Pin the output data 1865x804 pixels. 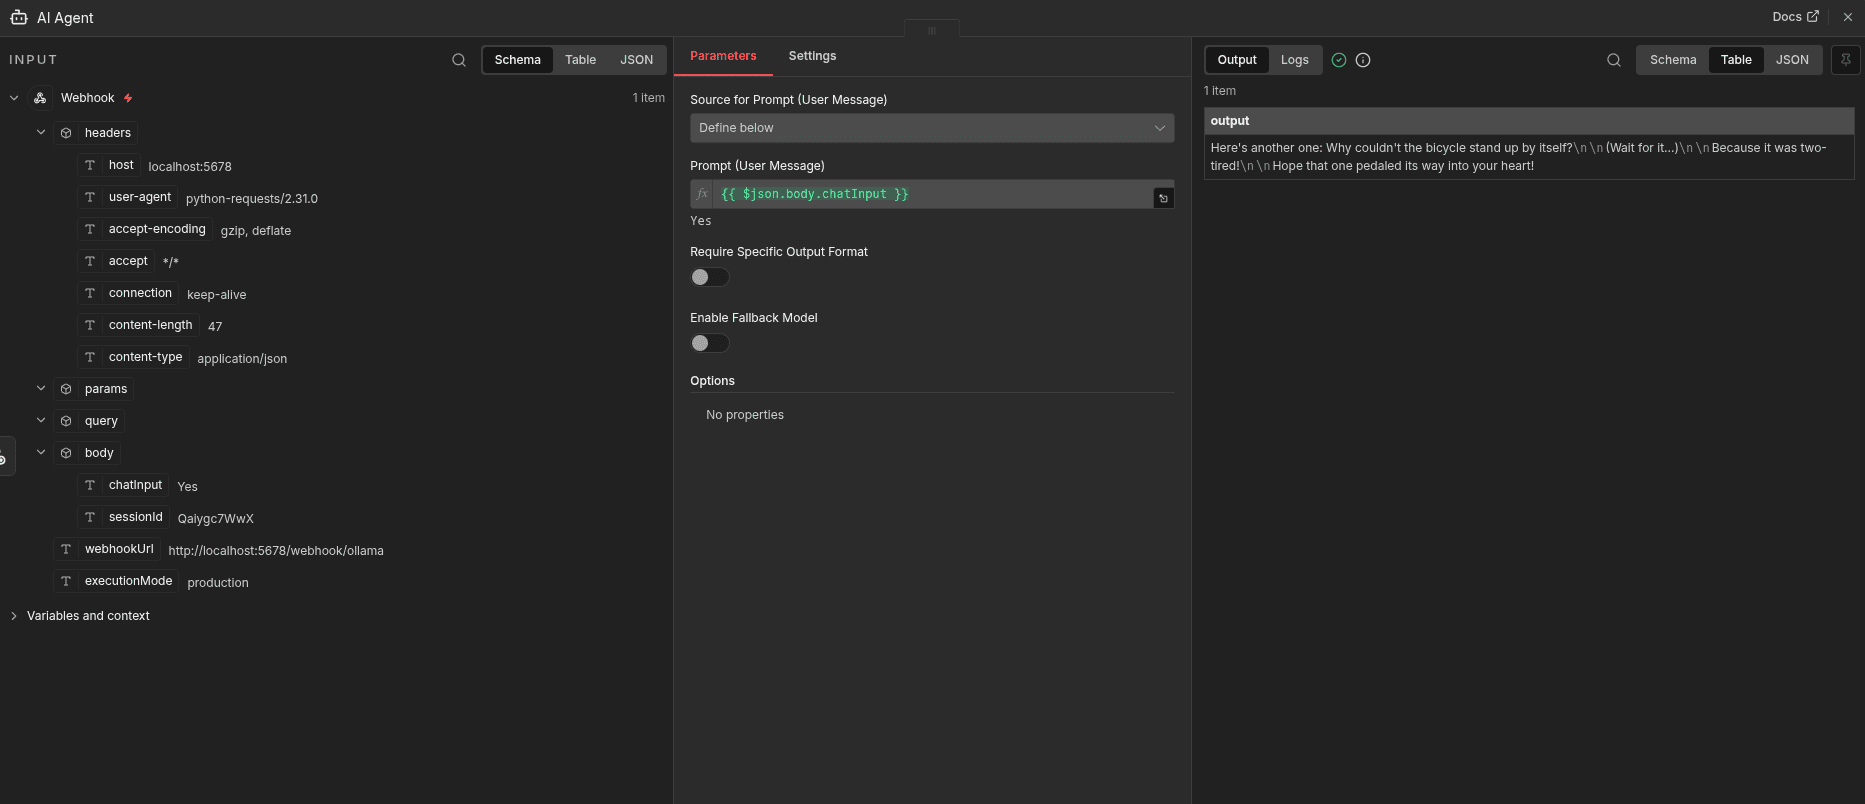point(1846,60)
